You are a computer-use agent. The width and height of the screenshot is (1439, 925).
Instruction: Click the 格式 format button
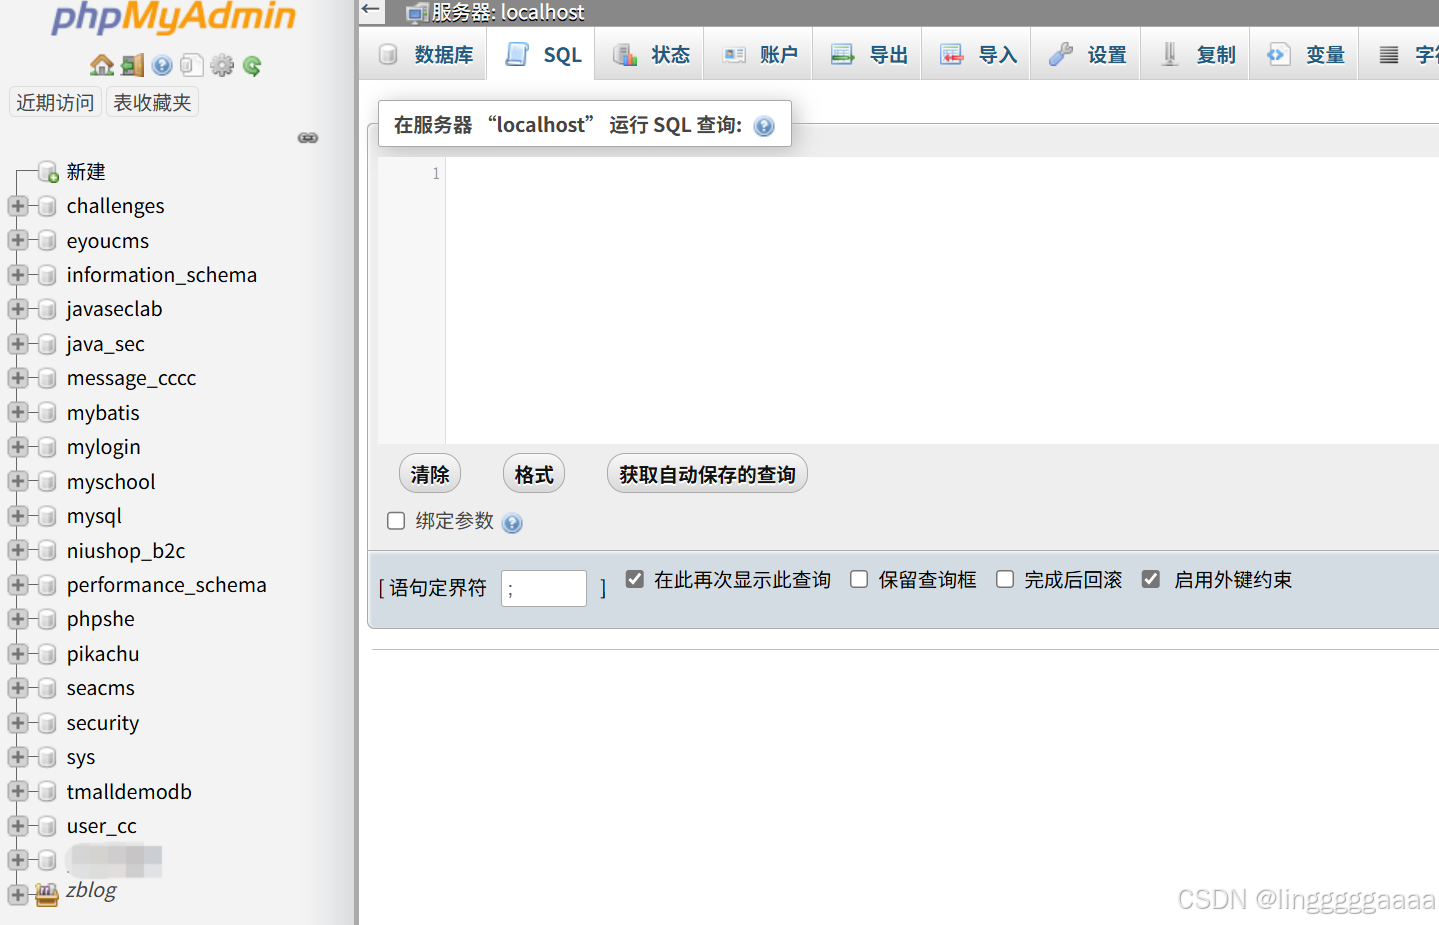tap(534, 474)
